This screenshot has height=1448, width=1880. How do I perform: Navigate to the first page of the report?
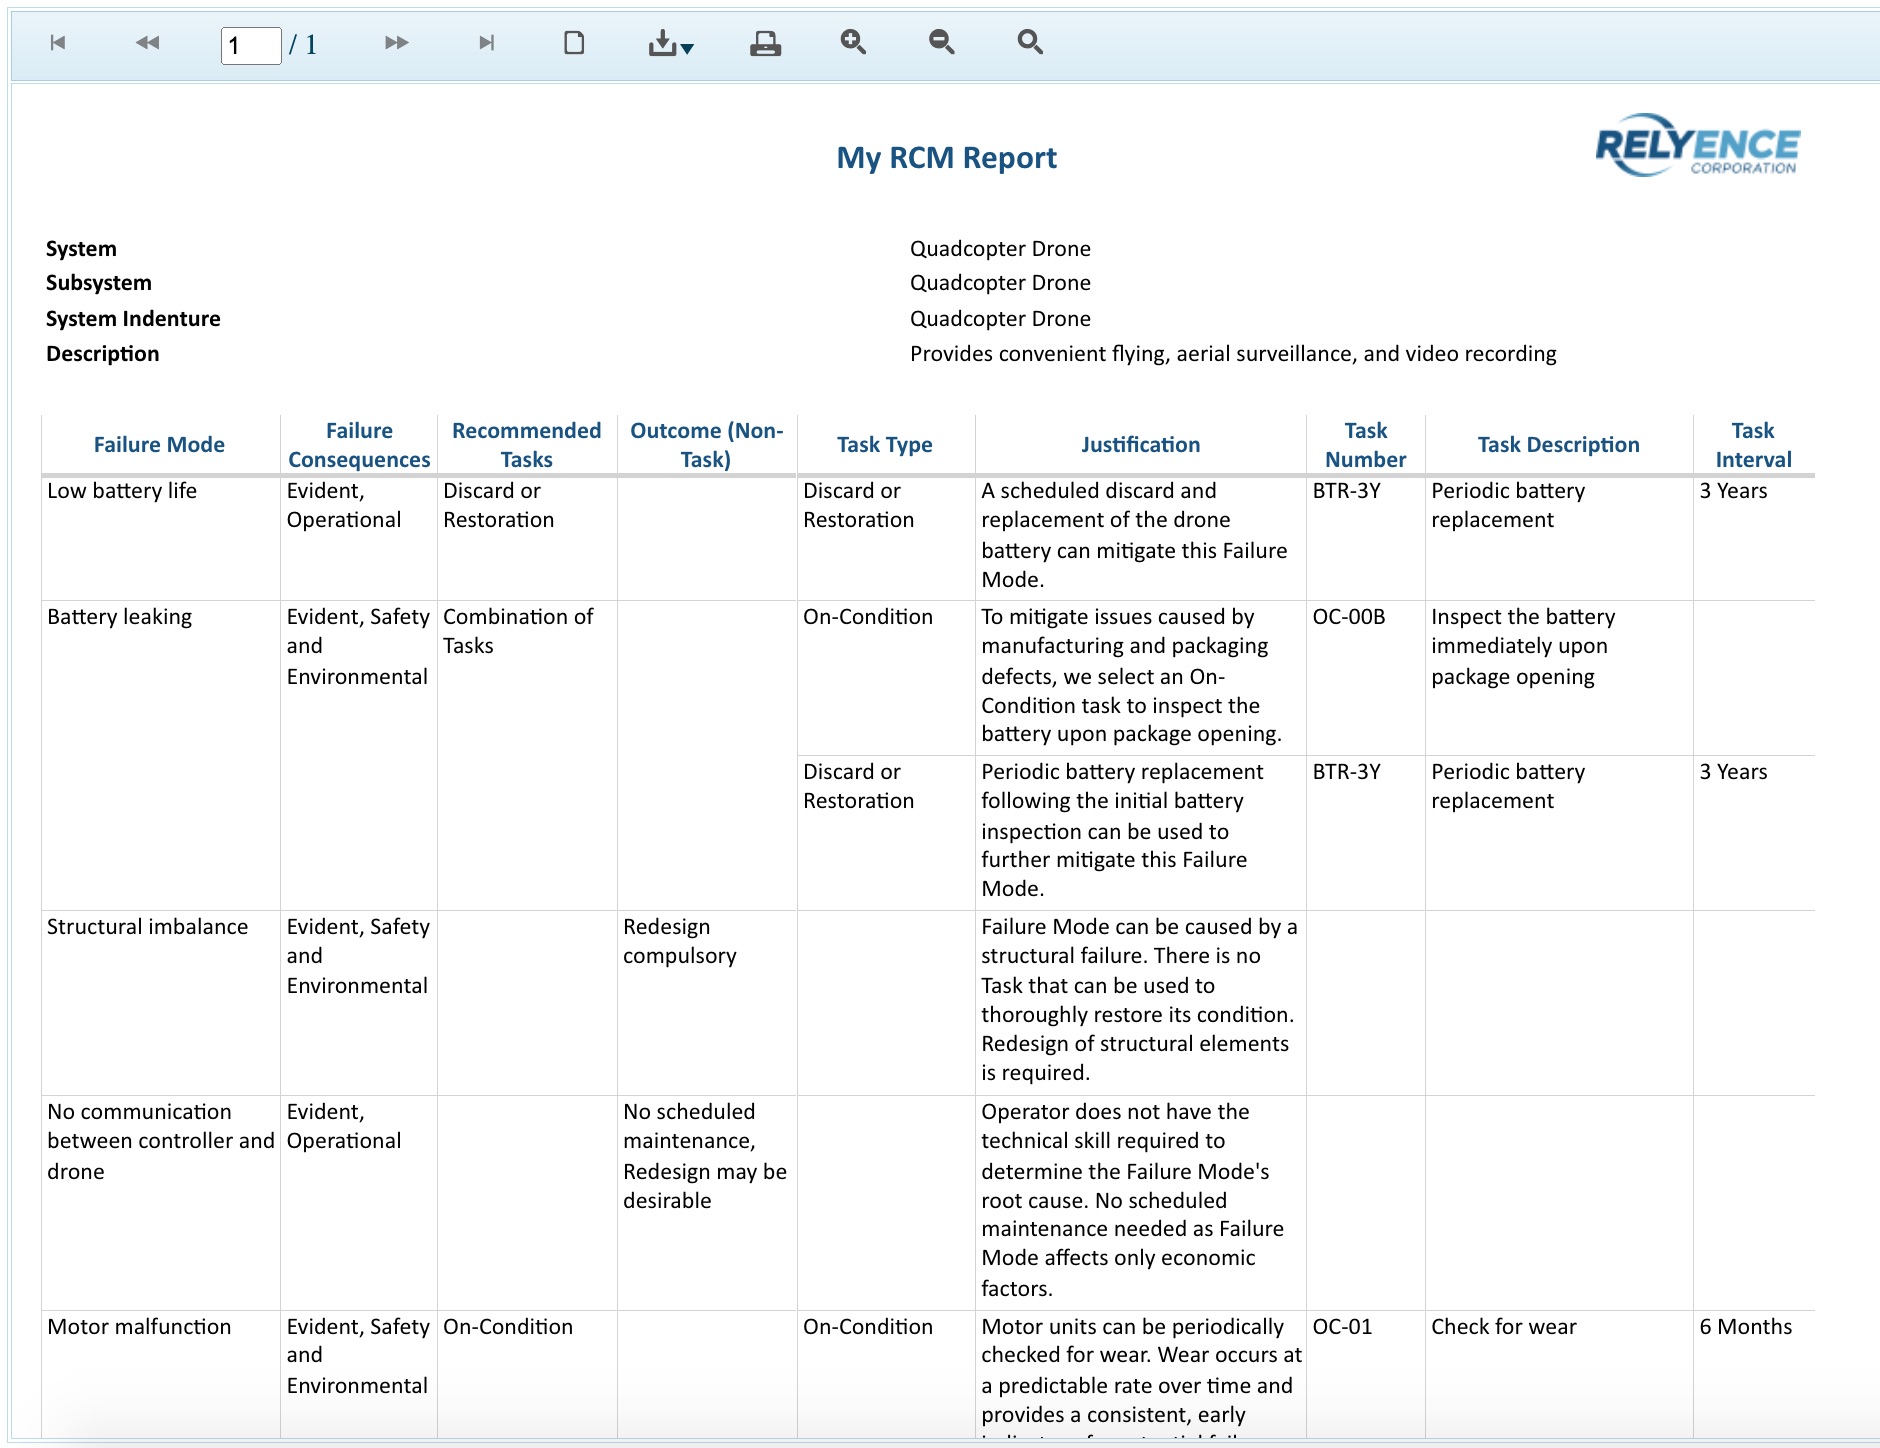(x=57, y=43)
